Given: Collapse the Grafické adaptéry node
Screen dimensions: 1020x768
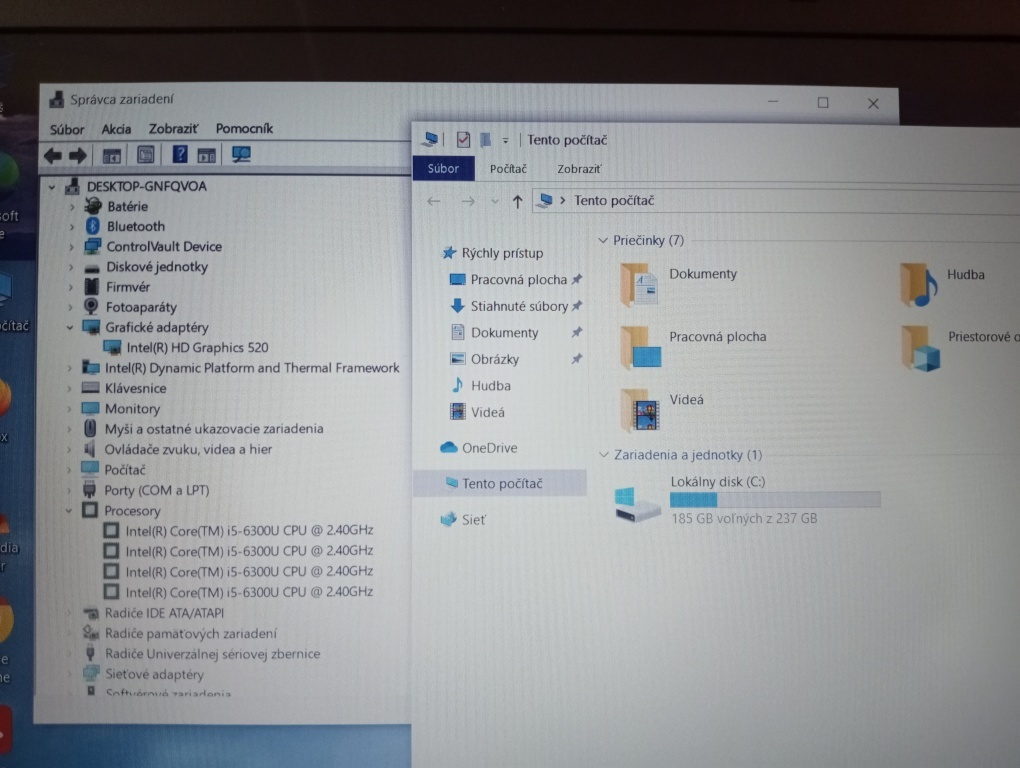Looking at the screenshot, I should point(70,327).
